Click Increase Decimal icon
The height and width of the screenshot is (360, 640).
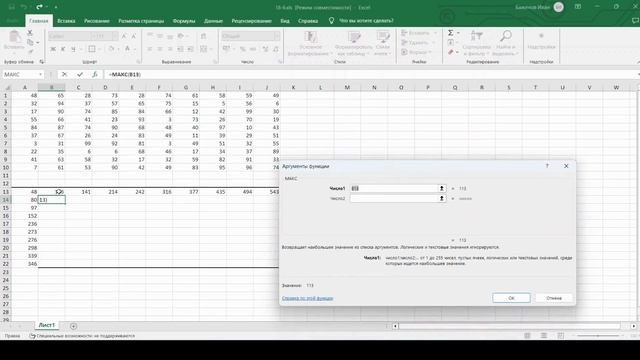(265, 49)
